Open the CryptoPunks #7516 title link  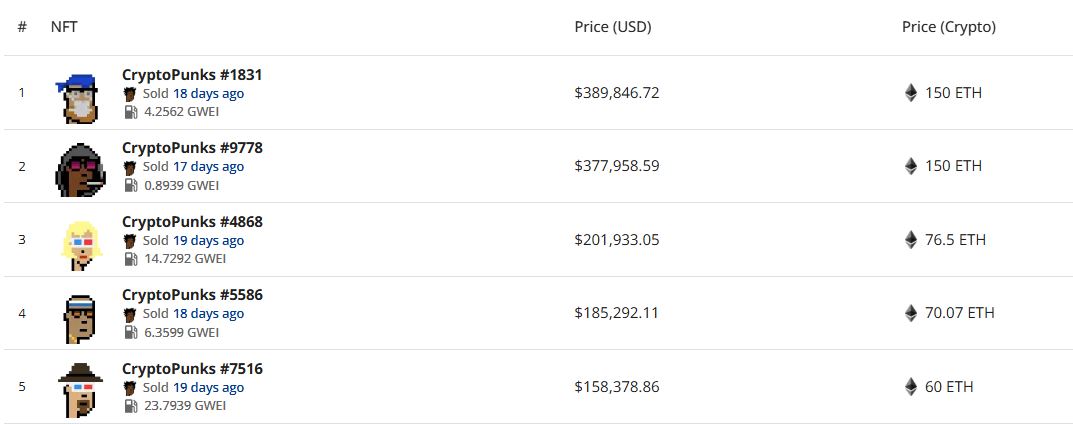(x=192, y=369)
